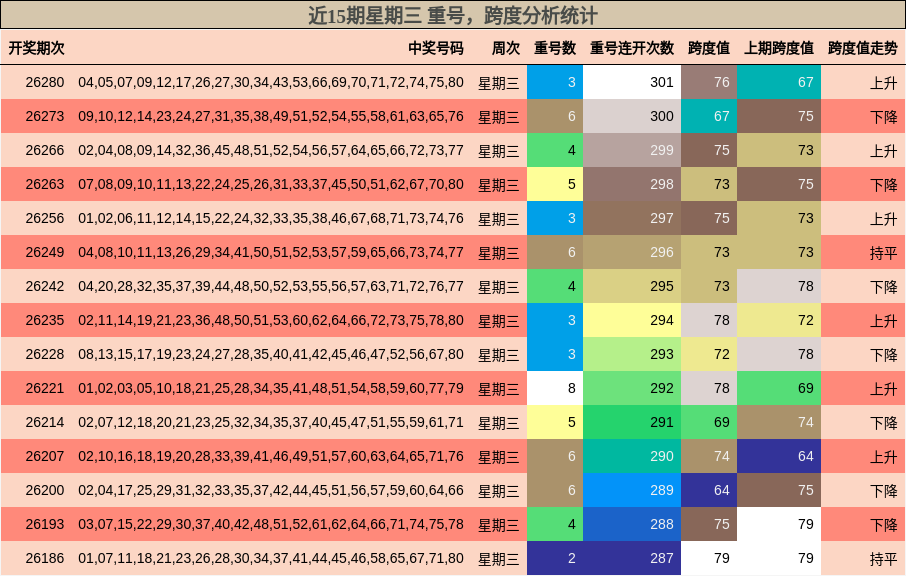This screenshot has width=906, height=576.
Task: Click consecutive count cell 301
Action: 632,82
